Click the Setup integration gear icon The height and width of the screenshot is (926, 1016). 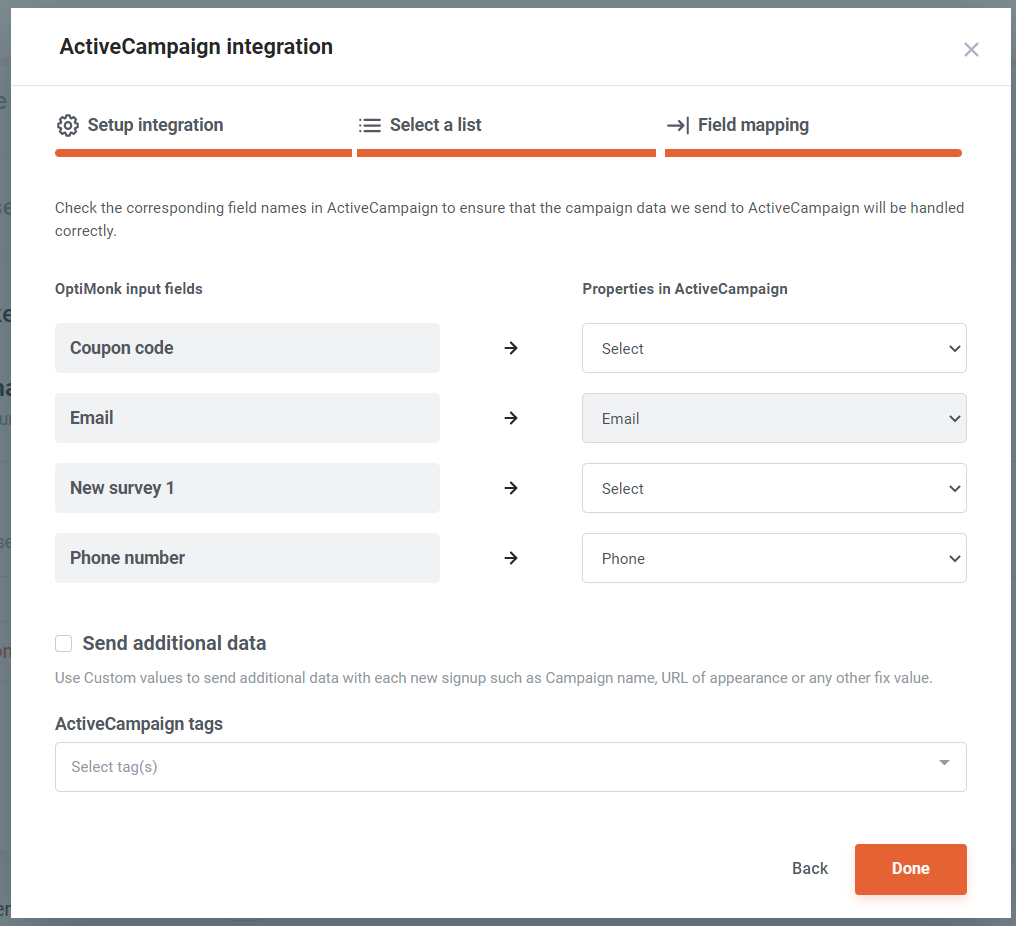point(67,125)
